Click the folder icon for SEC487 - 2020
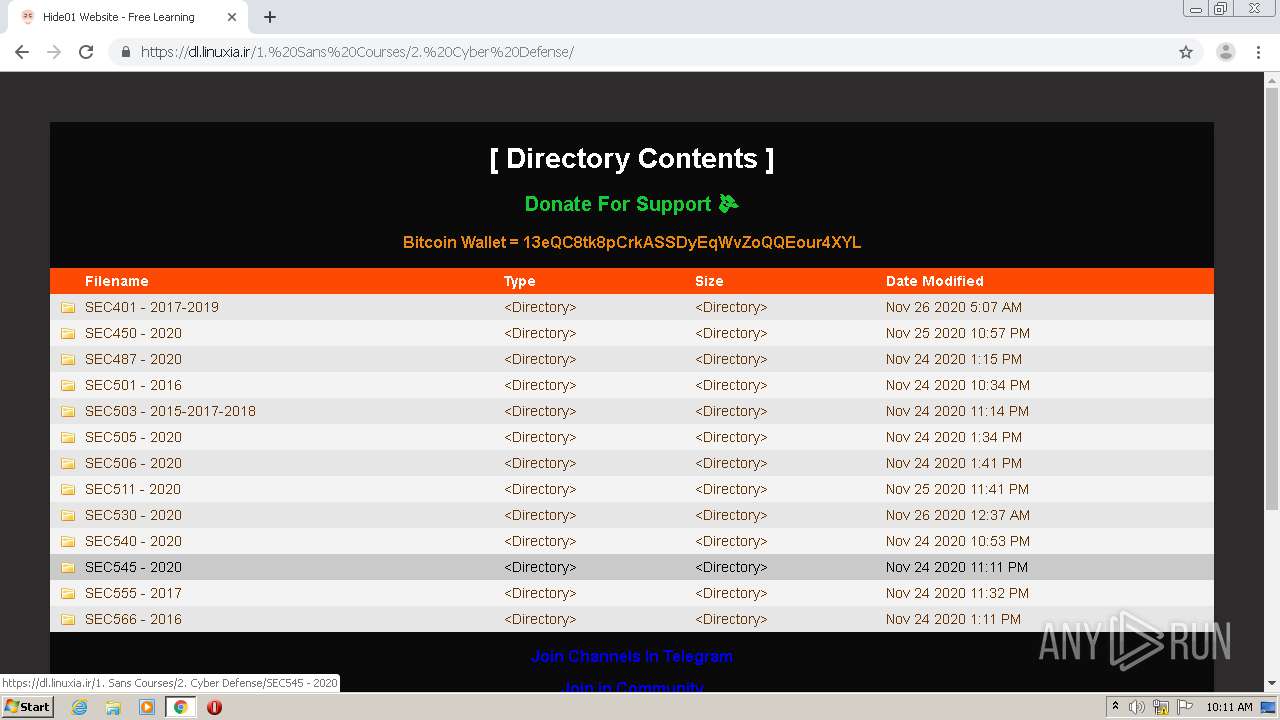Viewport: 1280px width, 720px height. point(68,360)
